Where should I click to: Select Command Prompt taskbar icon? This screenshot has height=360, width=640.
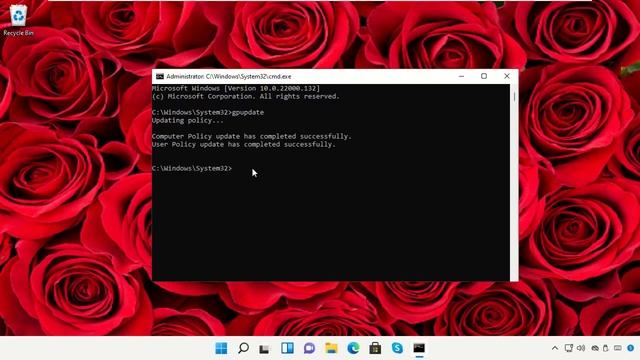tap(419, 348)
